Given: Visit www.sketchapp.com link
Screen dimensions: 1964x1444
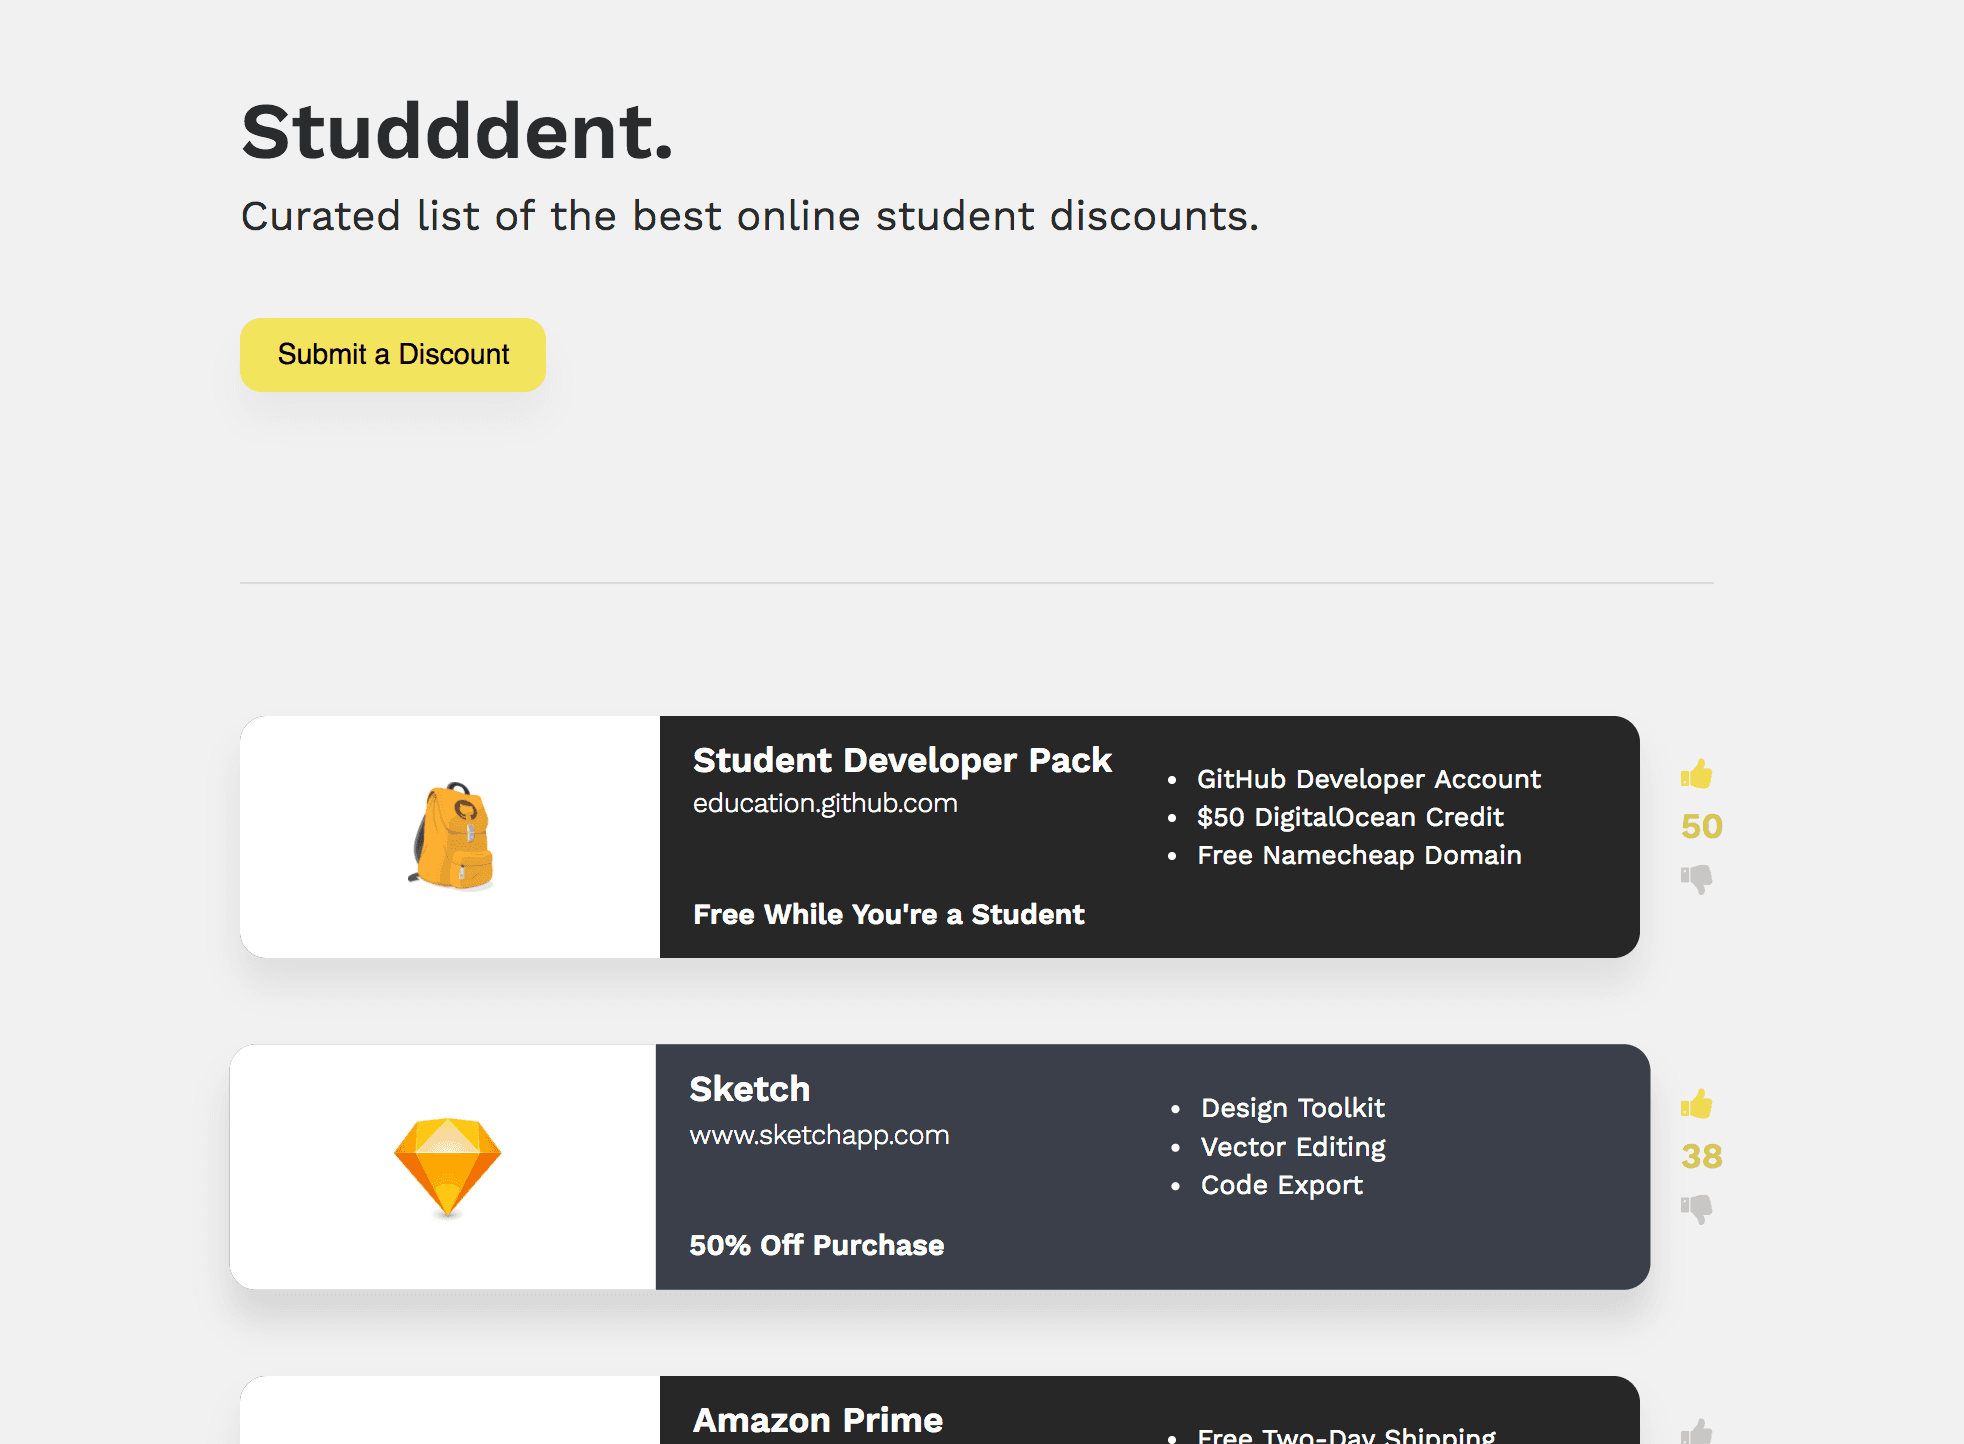Looking at the screenshot, I should (819, 1135).
